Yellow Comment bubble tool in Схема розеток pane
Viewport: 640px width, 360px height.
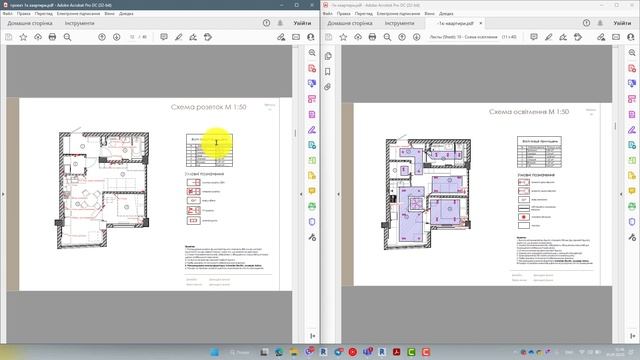(312, 191)
